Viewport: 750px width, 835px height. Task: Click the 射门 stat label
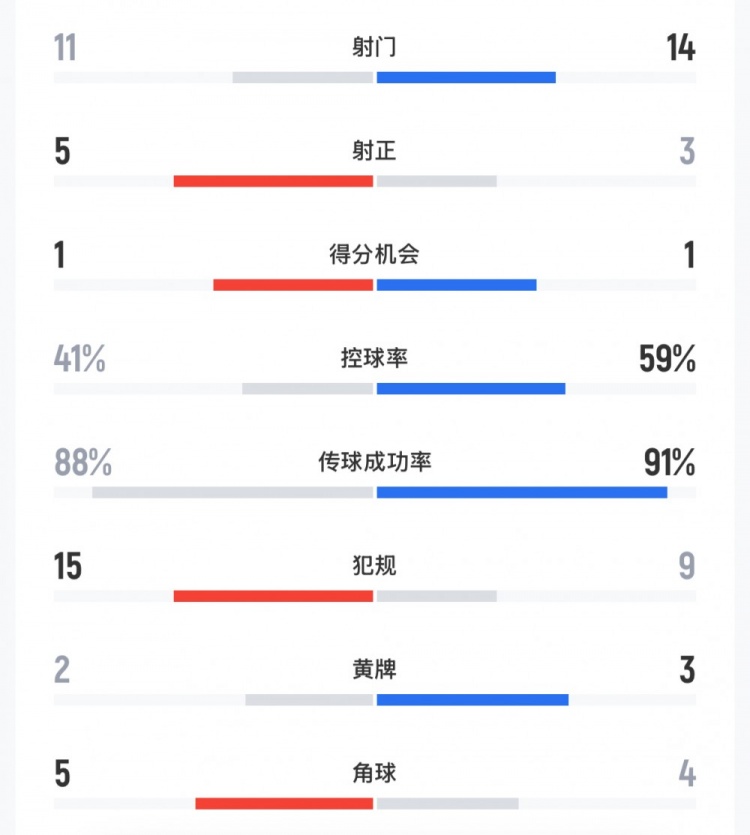point(374,47)
